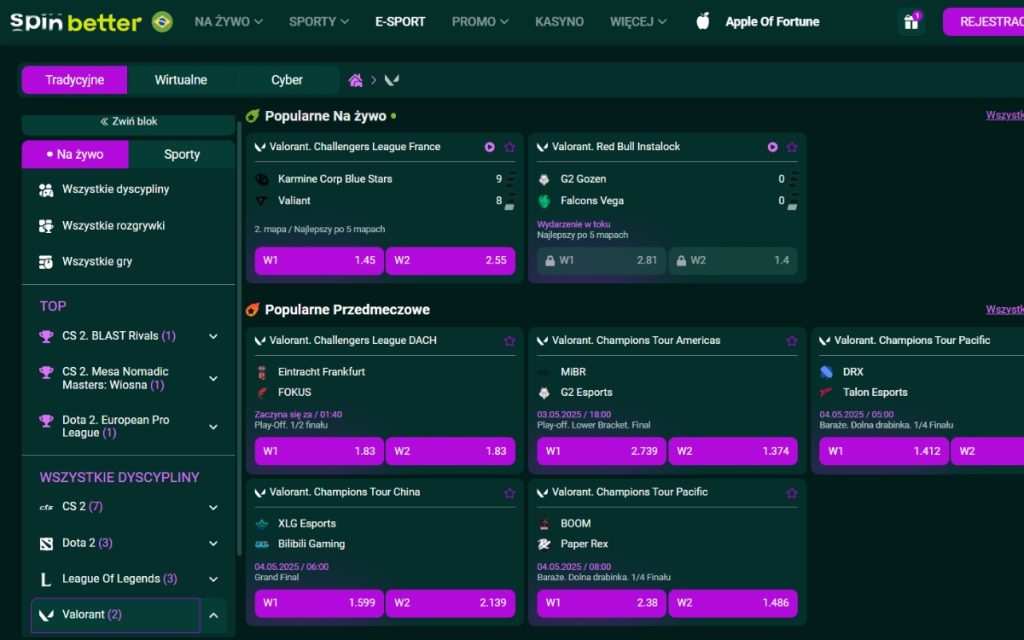Expand the CS 2. BLAST Rivals item
This screenshot has height=640, width=1024.
(x=213, y=337)
